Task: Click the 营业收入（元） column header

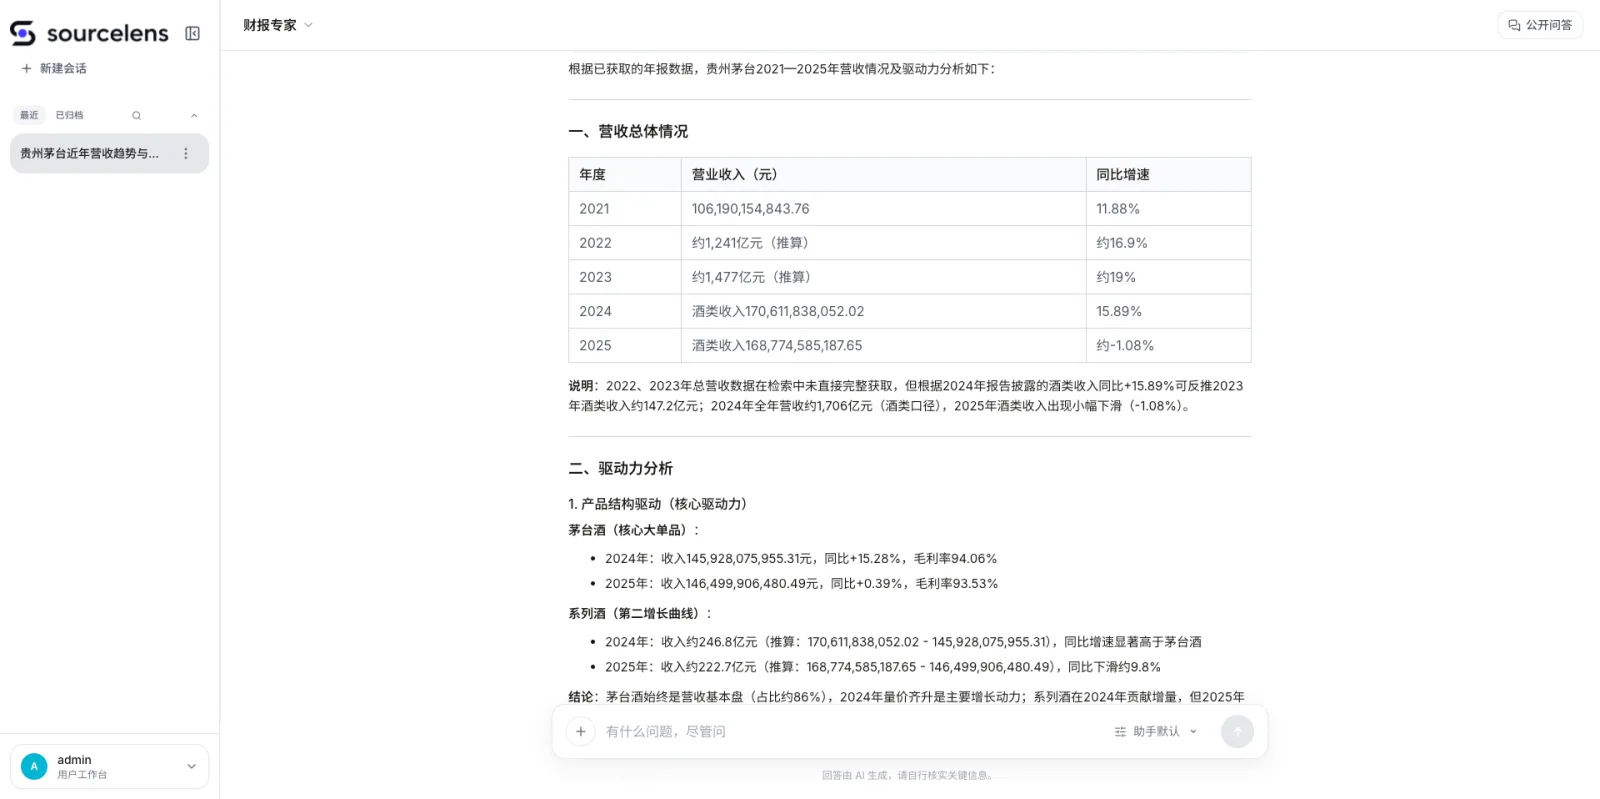Action: 883,175
